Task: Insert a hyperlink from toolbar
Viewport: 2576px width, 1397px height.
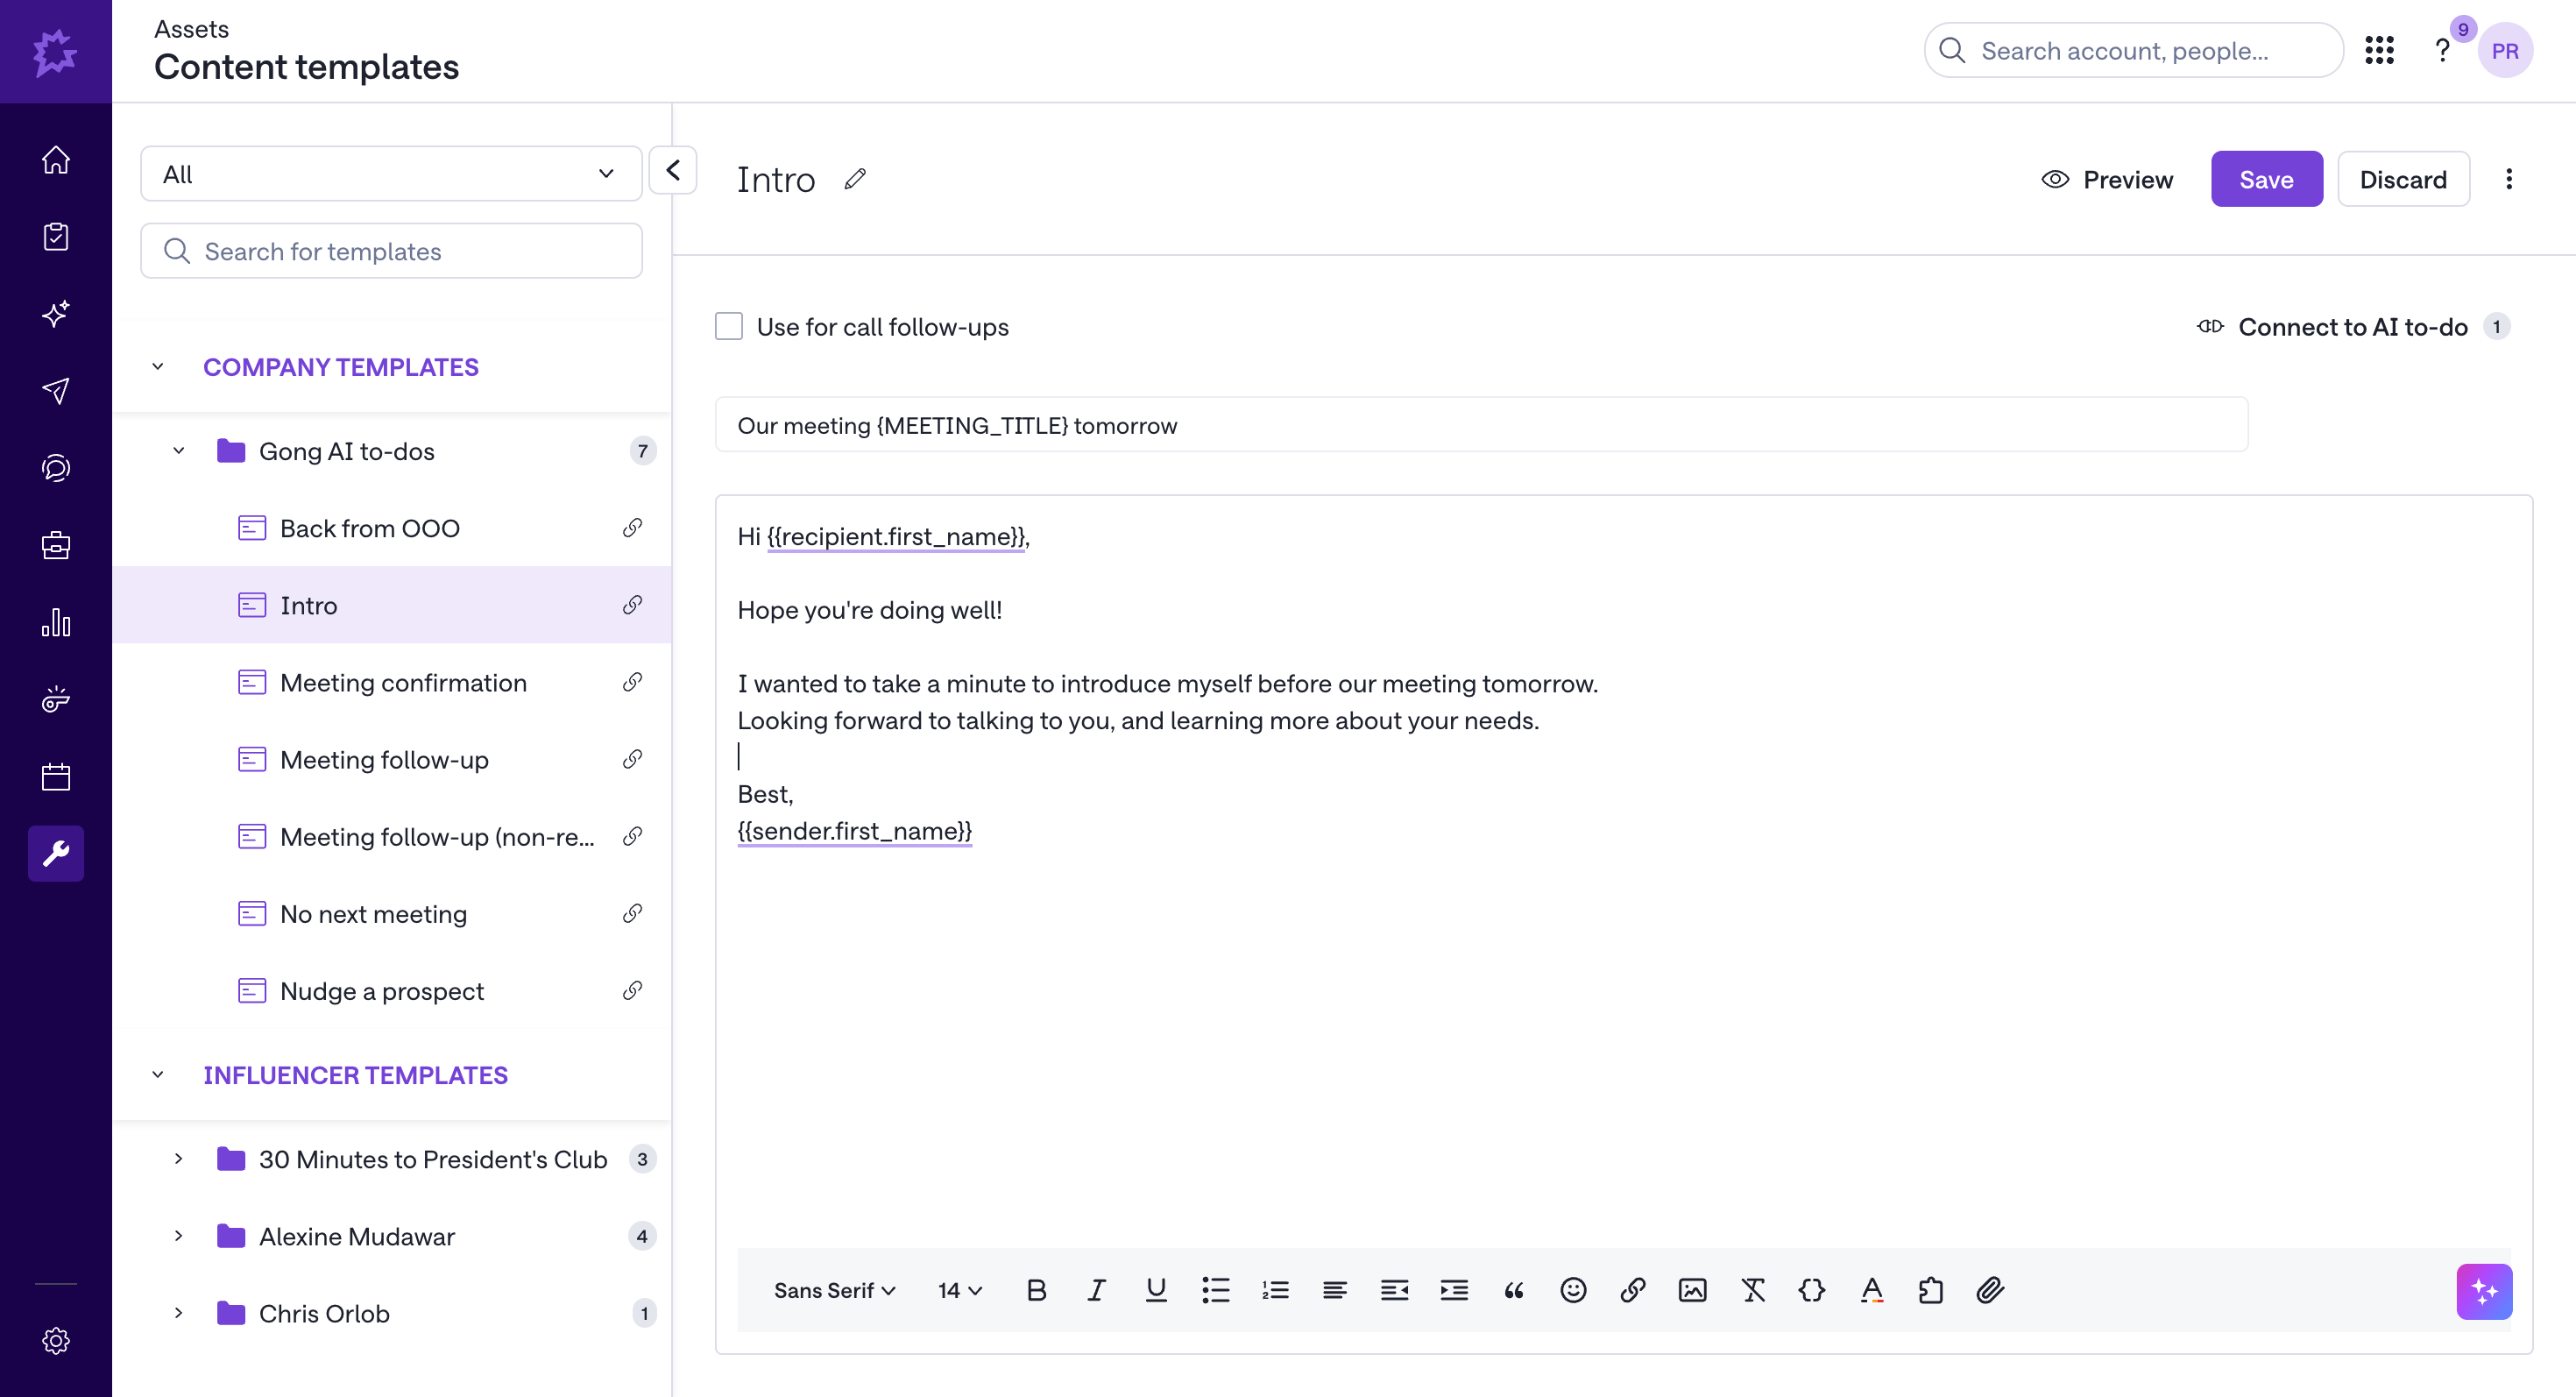Action: pos(1633,1290)
